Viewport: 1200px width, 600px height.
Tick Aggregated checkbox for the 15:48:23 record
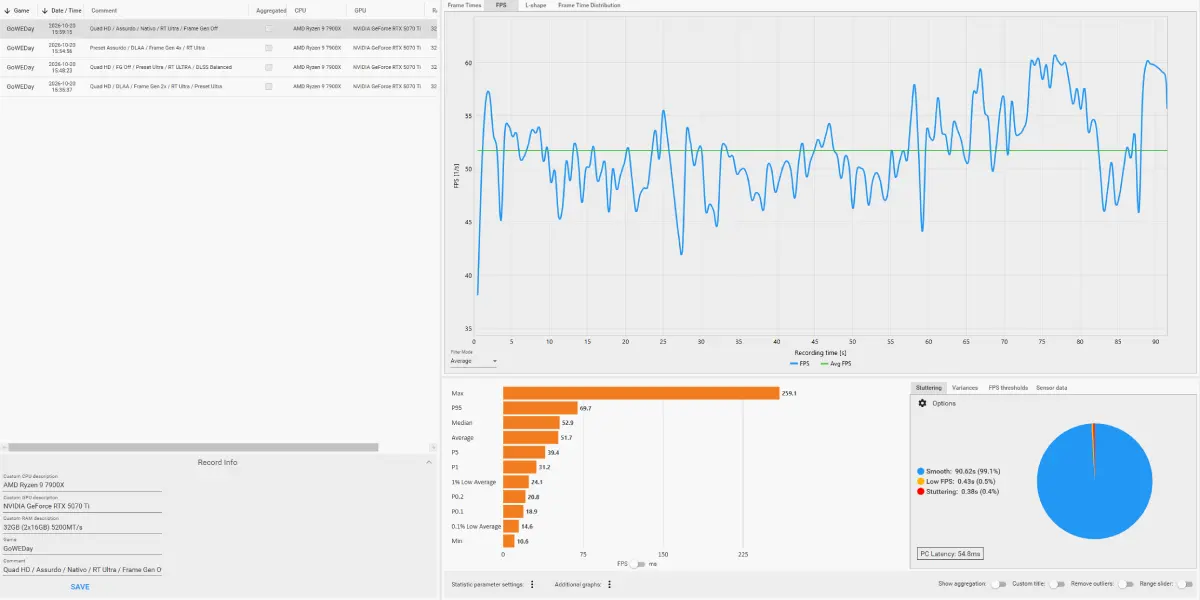pyautogui.click(x=268, y=67)
